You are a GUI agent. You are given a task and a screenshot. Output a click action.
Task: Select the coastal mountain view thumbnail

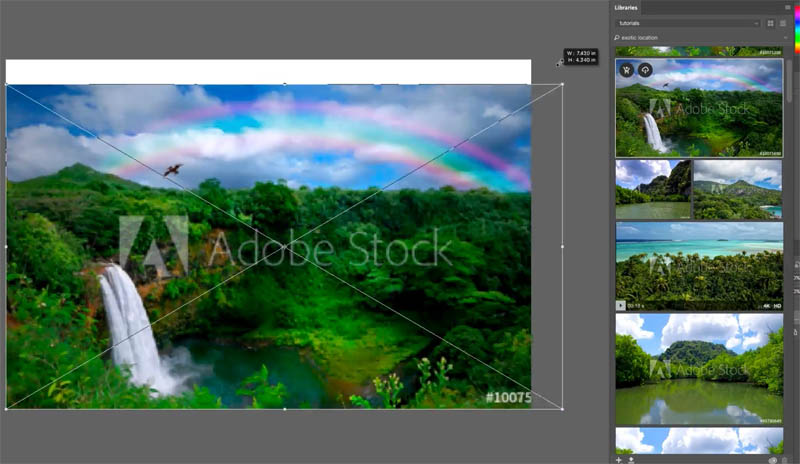pos(737,189)
